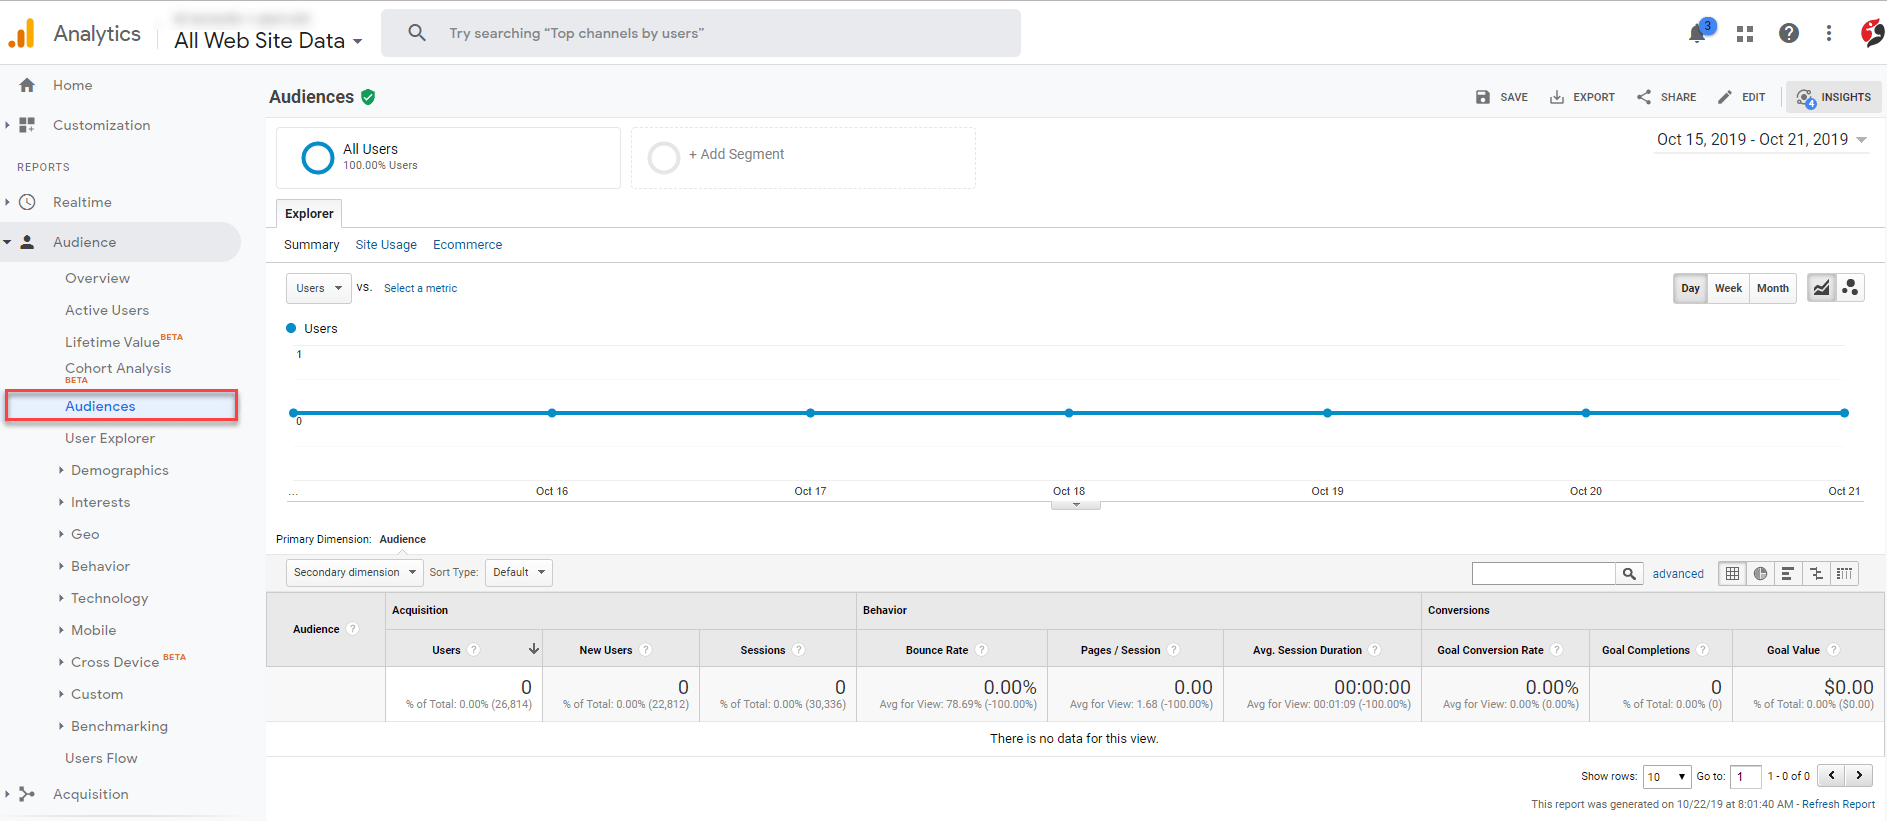Go to the previous page of table rows
Screen dimensions: 1887x821
pos(1831,776)
